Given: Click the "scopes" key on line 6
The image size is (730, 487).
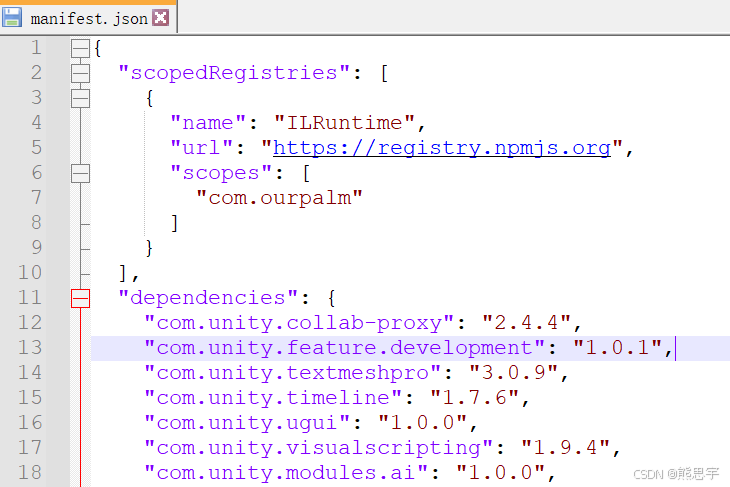Looking at the screenshot, I should (221, 173).
